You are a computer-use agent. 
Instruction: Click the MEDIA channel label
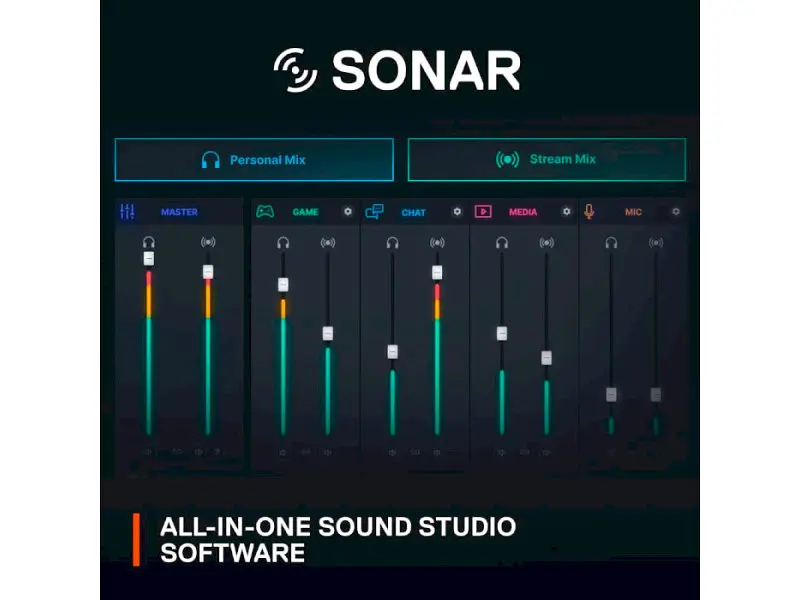(x=523, y=212)
